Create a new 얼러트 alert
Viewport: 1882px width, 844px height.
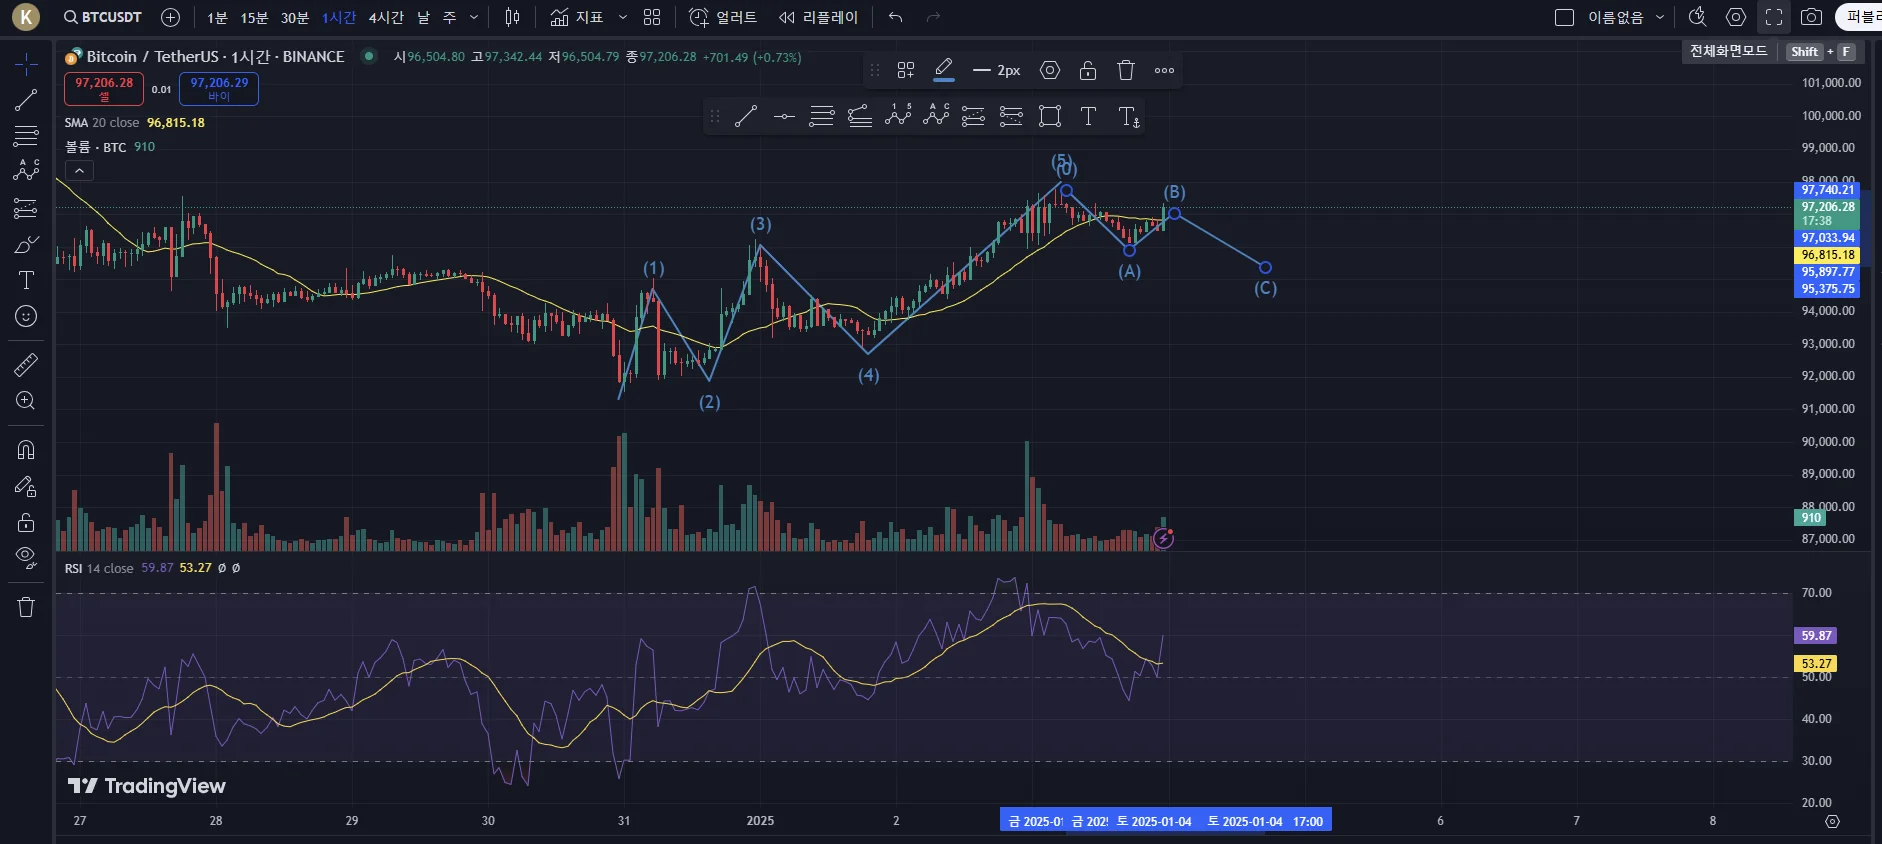coord(723,17)
